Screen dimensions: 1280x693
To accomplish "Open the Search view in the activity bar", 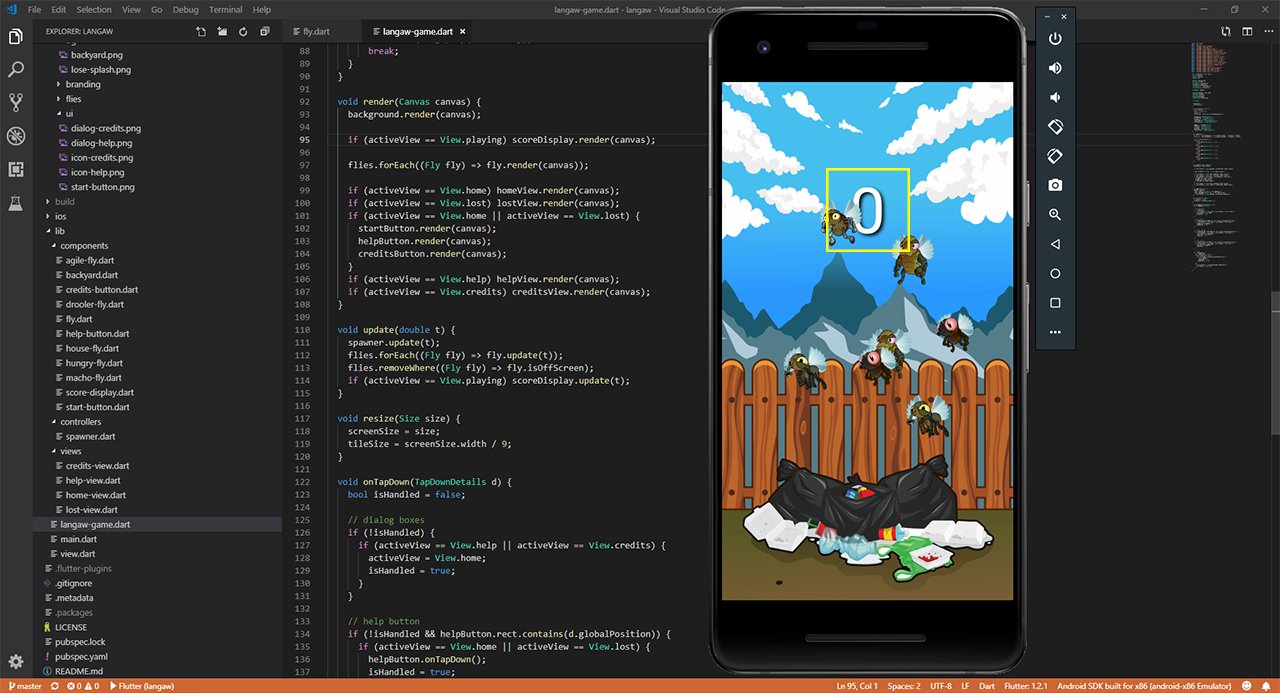I will 15,70.
